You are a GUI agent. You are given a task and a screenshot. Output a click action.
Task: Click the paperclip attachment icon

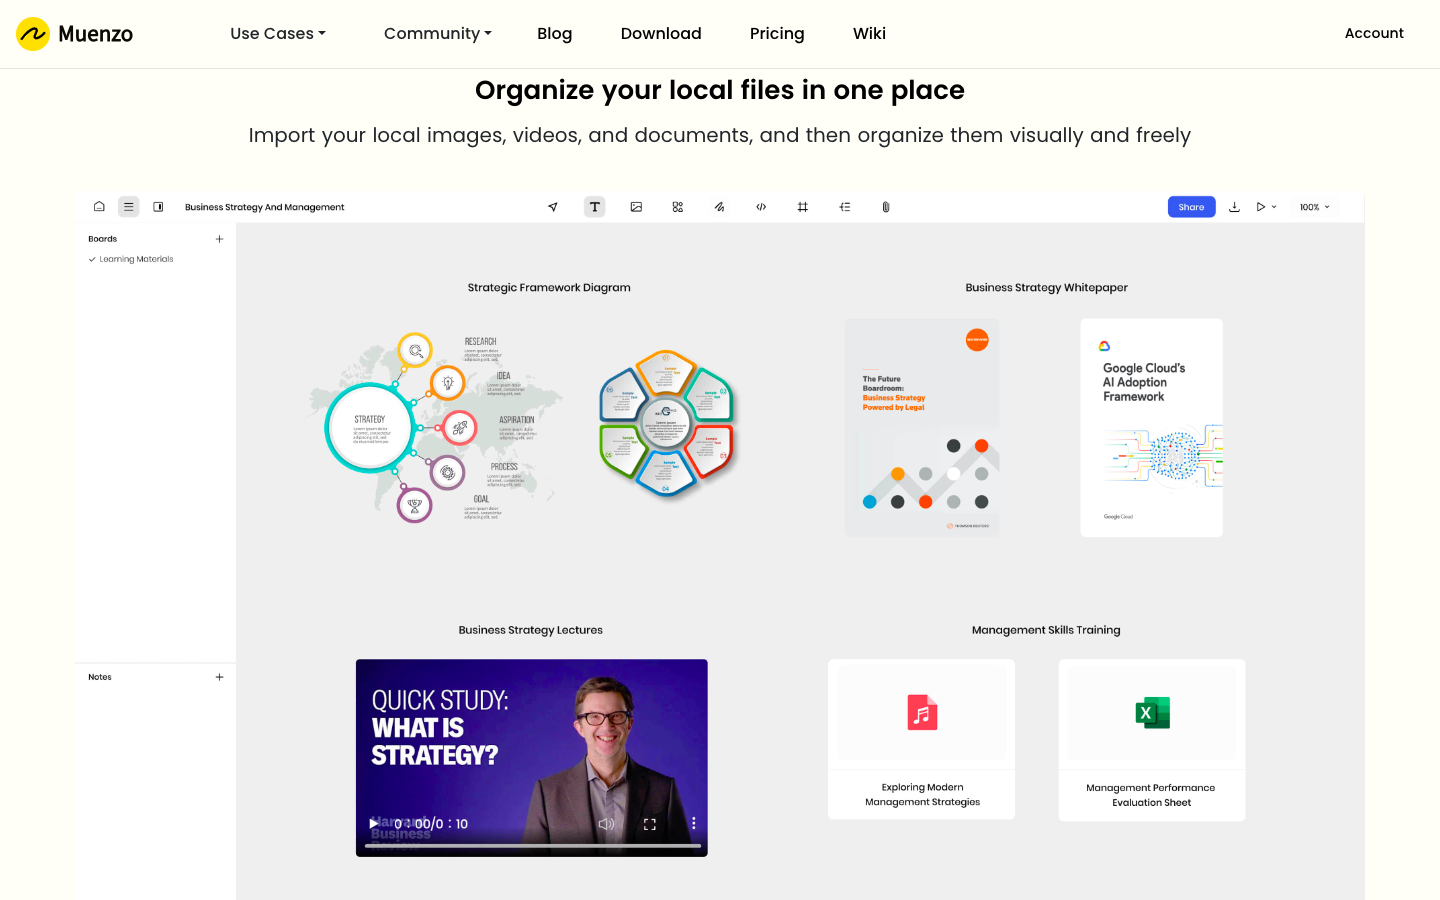pyautogui.click(x=886, y=207)
